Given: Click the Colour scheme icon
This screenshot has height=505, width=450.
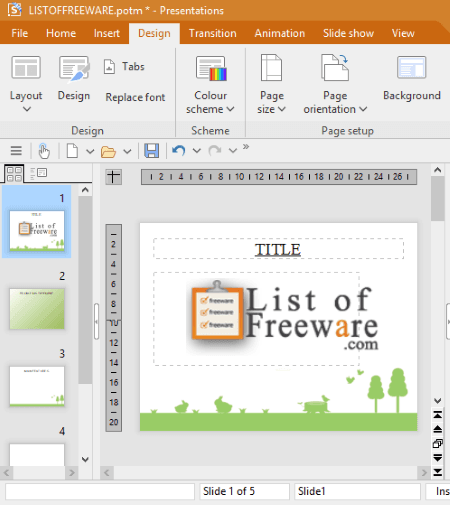Looking at the screenshot, I should pos(211,68).
